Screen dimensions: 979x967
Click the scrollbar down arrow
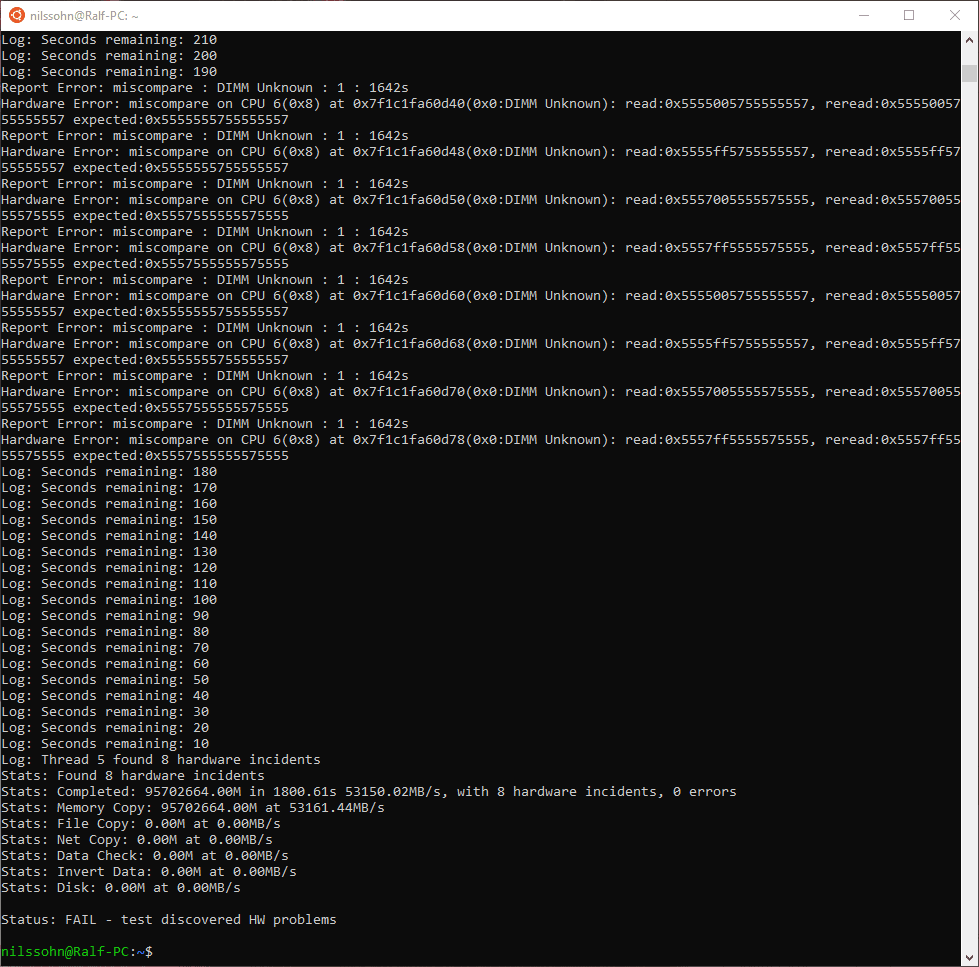(969, 958)
